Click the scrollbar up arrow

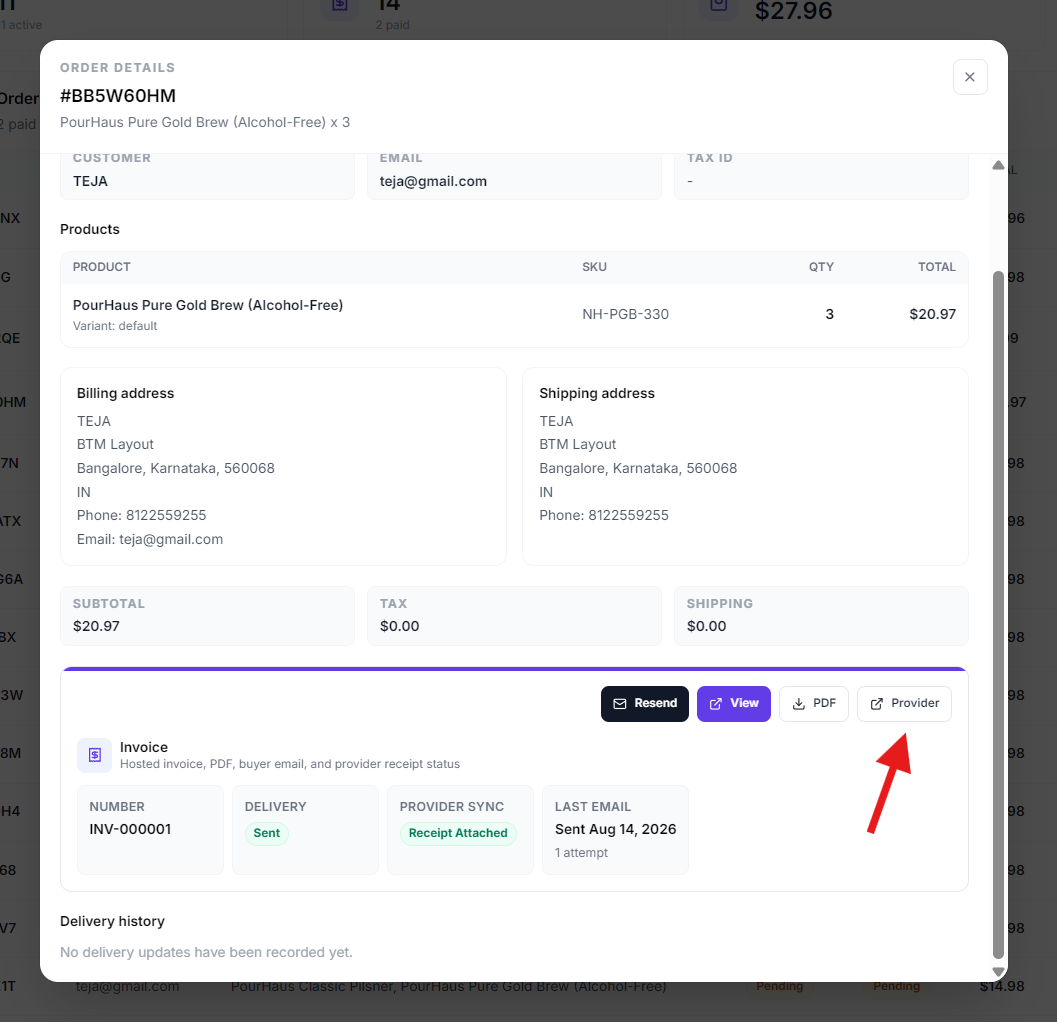point(998,165)
